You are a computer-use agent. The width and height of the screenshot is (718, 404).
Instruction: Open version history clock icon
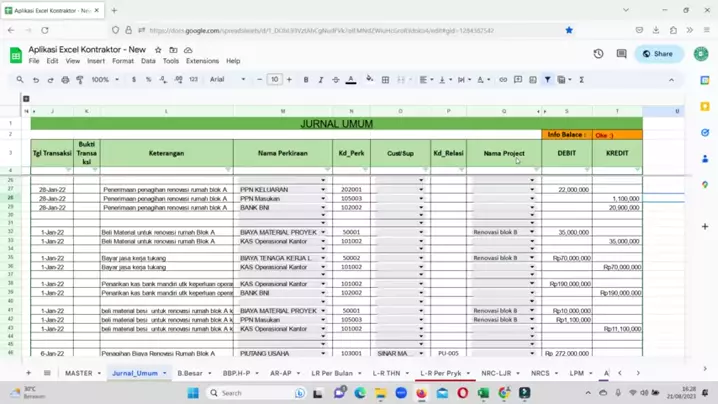pyautogui.click(x=598, y=54)
